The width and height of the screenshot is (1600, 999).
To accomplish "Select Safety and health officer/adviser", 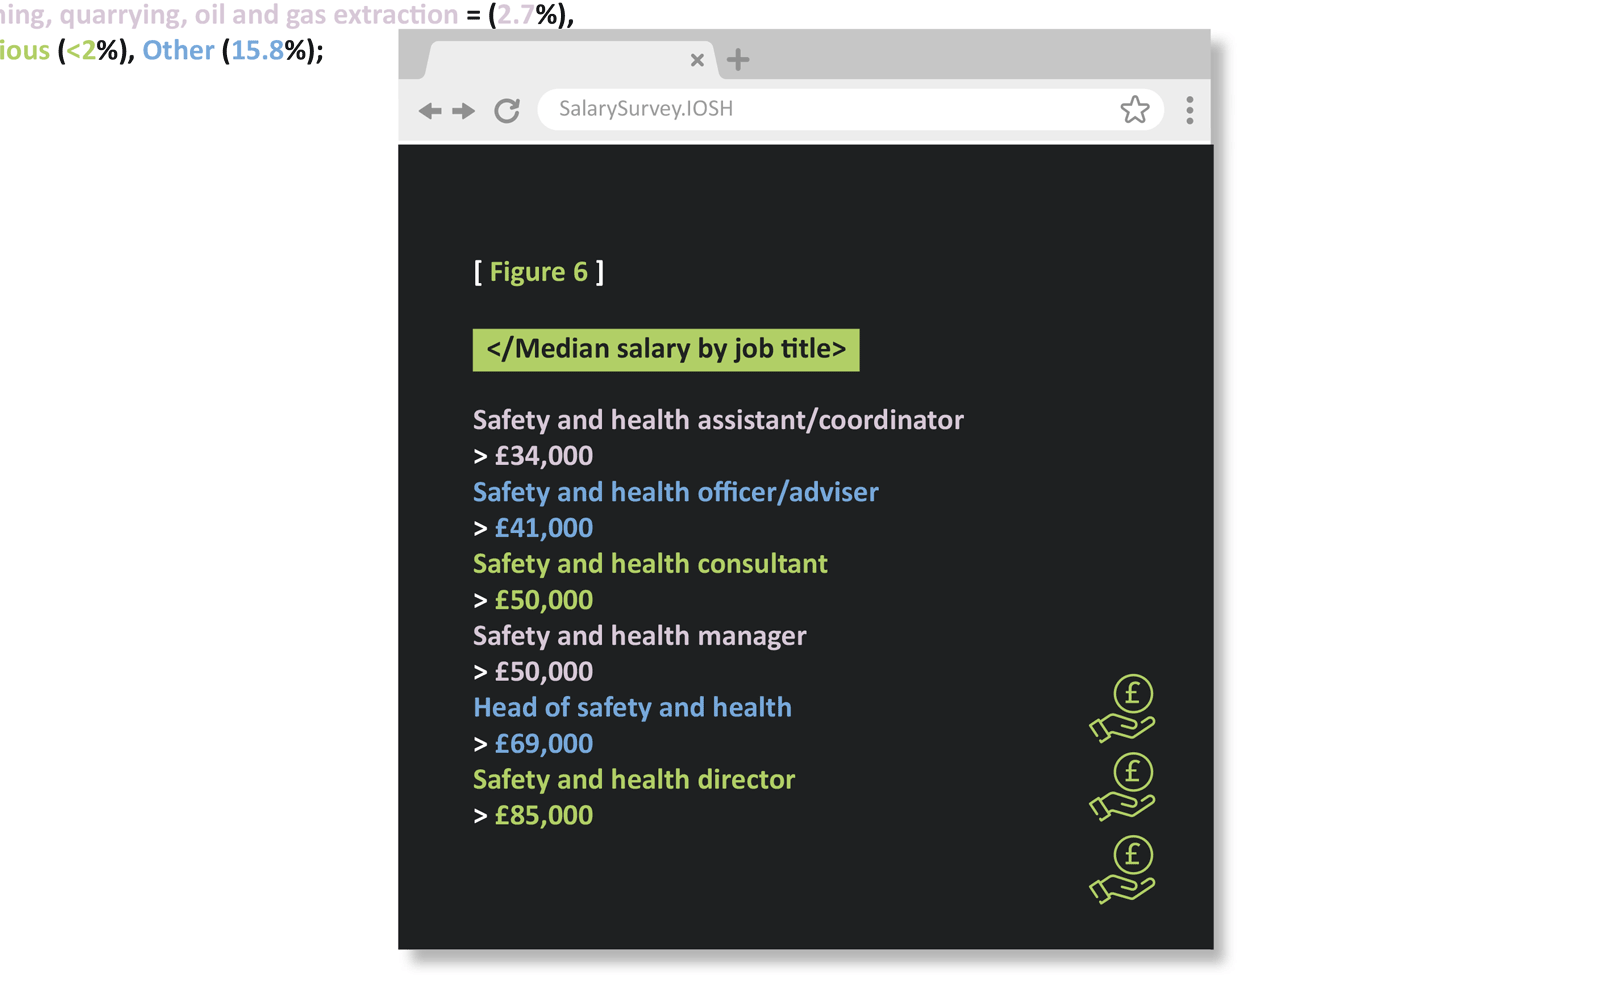I will (x=675, y=492).
